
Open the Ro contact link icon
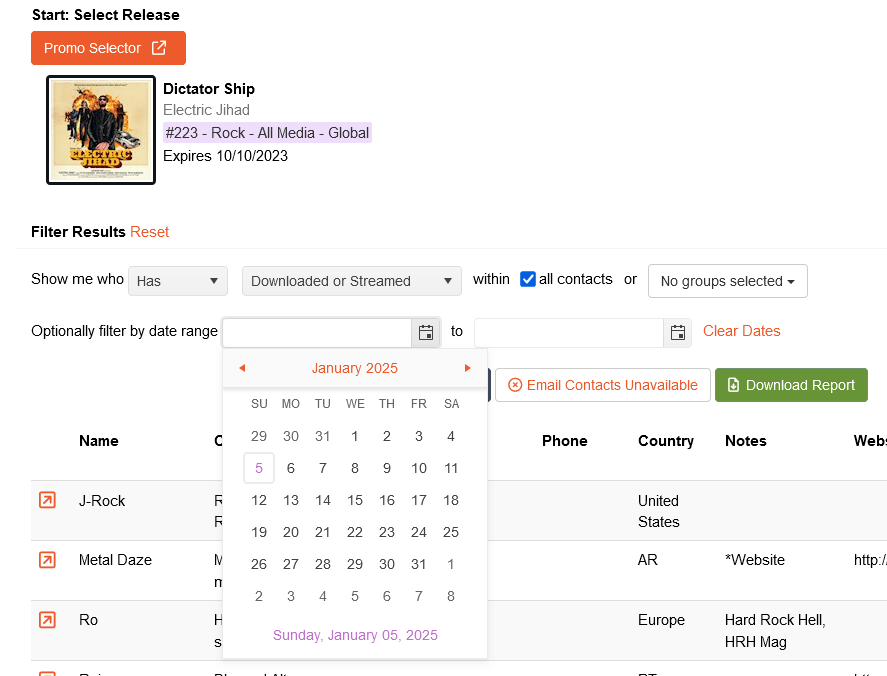coord(47,620)
